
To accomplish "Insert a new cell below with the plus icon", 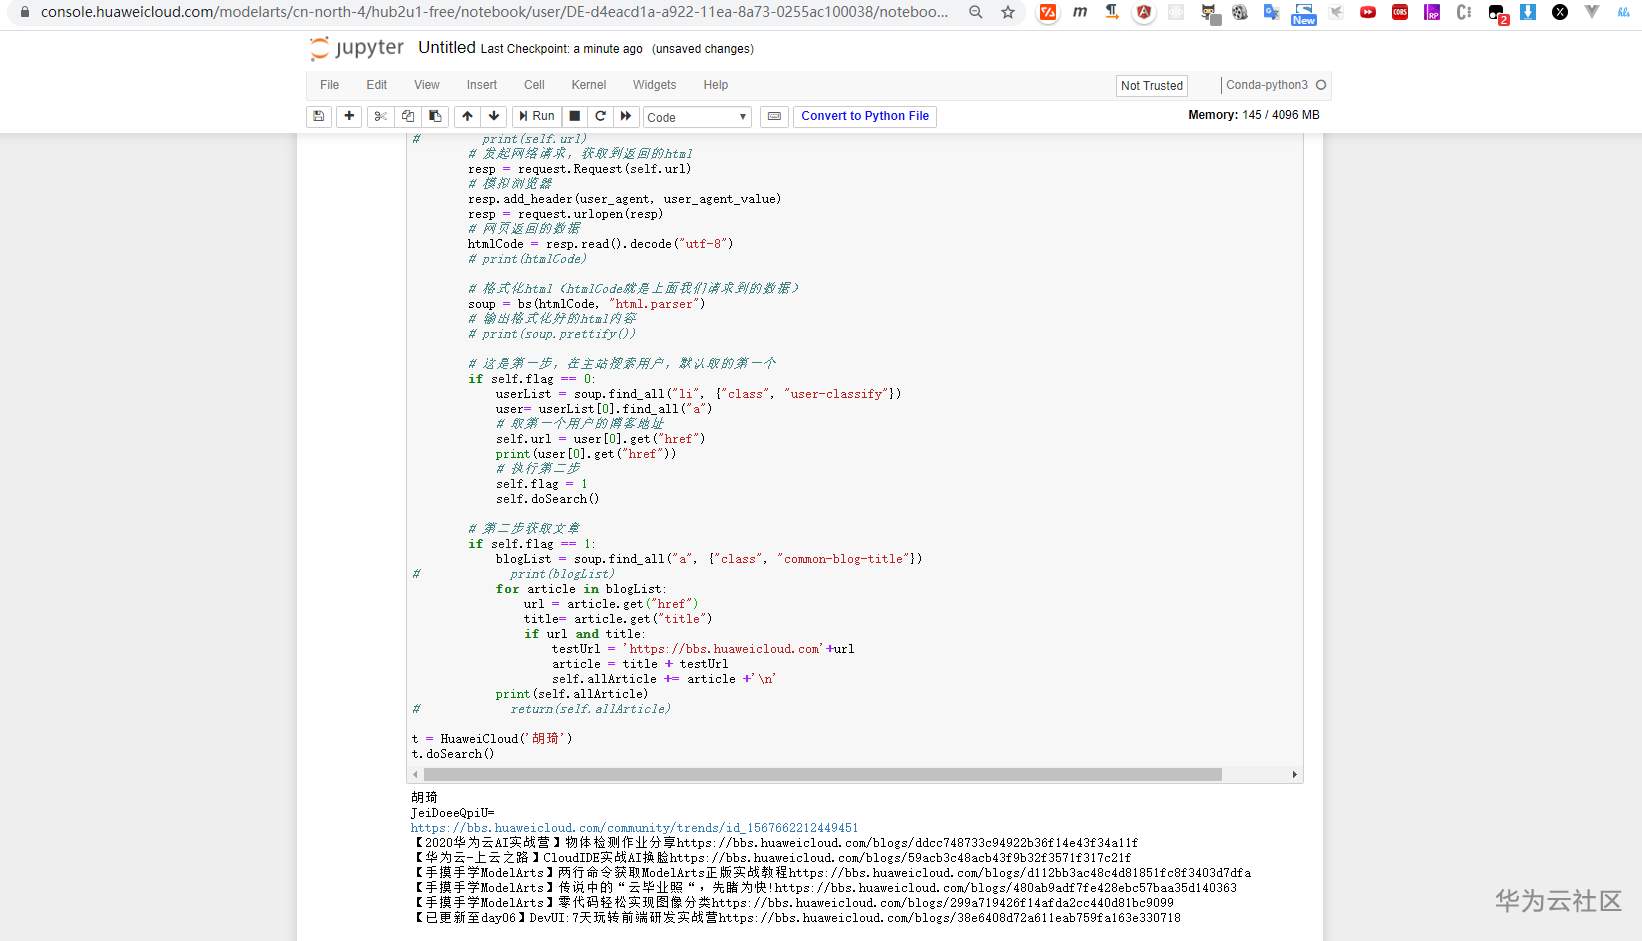I will coord(349,116).
